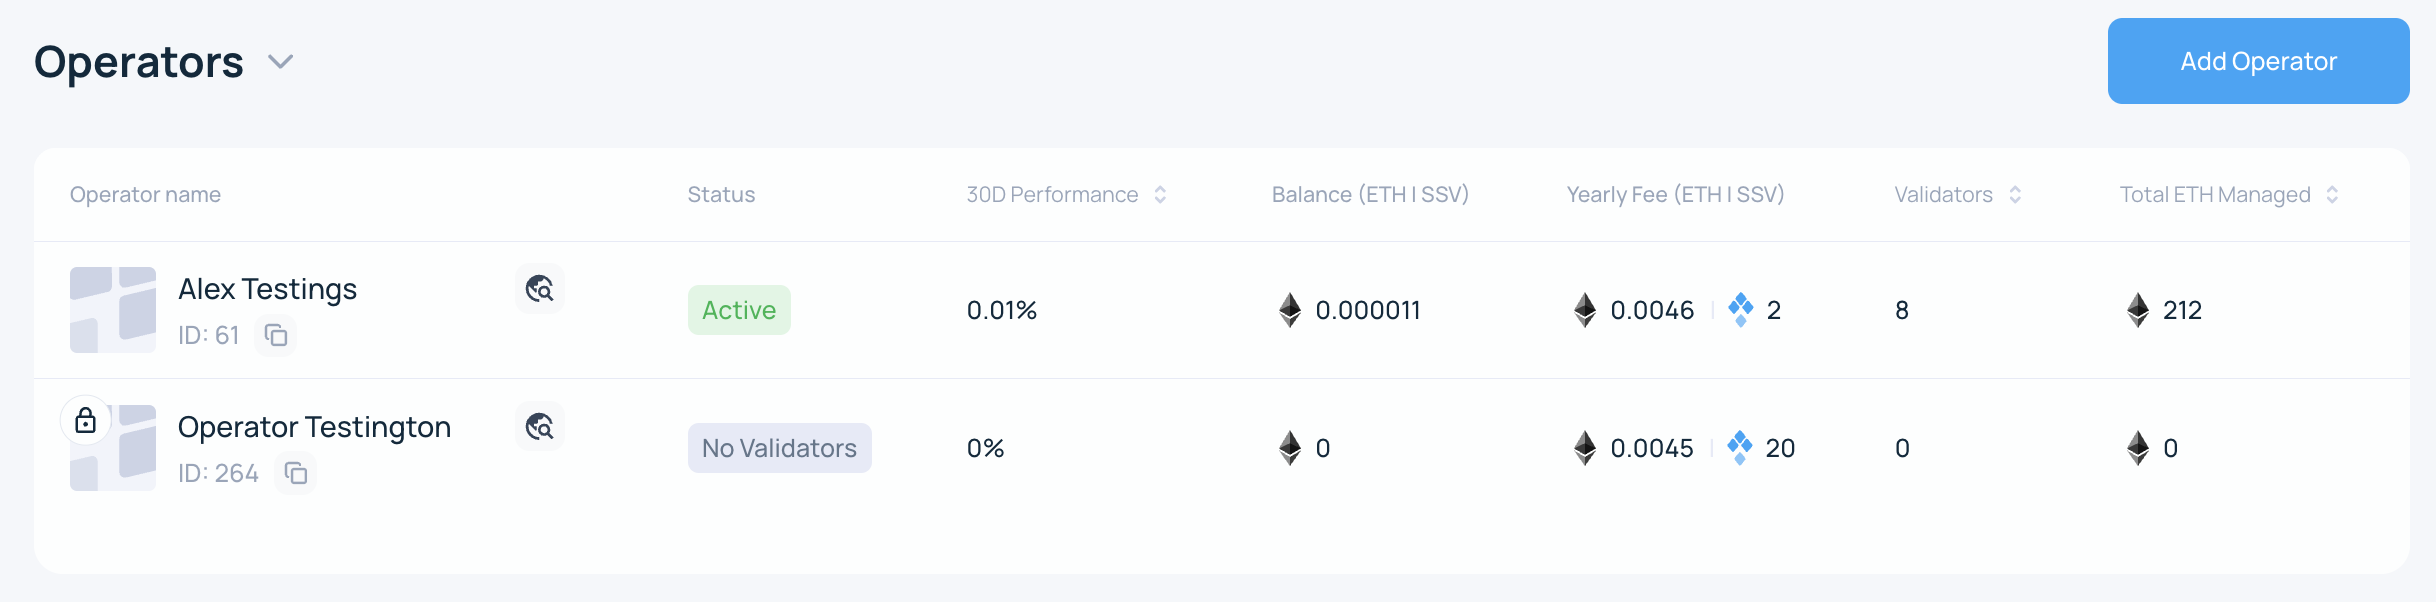The height and width of the screenshot is (602, 2436).
Task: Click the Active status badge
Action: [739, 310]
